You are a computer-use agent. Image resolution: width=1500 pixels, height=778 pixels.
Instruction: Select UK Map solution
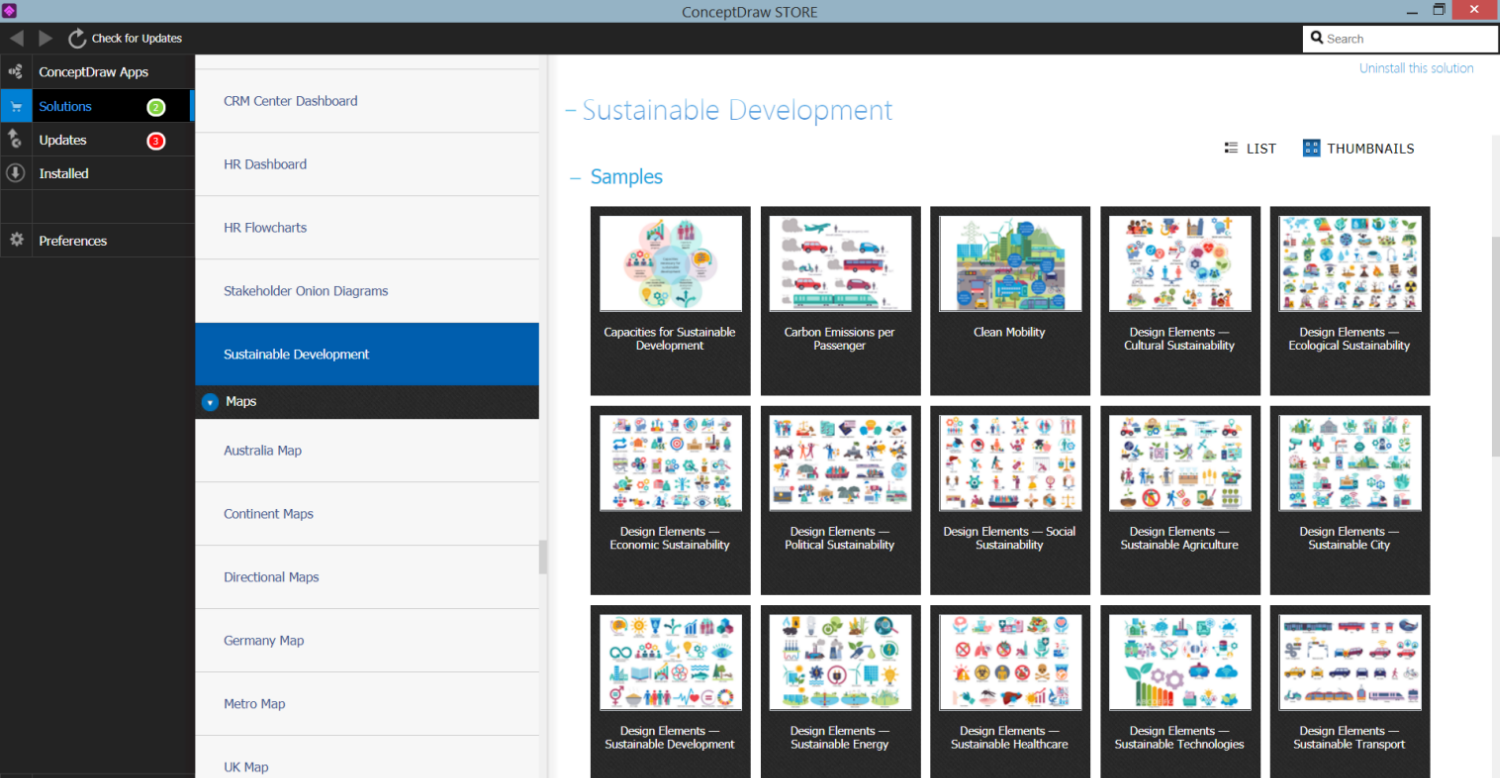coord(367,757)
